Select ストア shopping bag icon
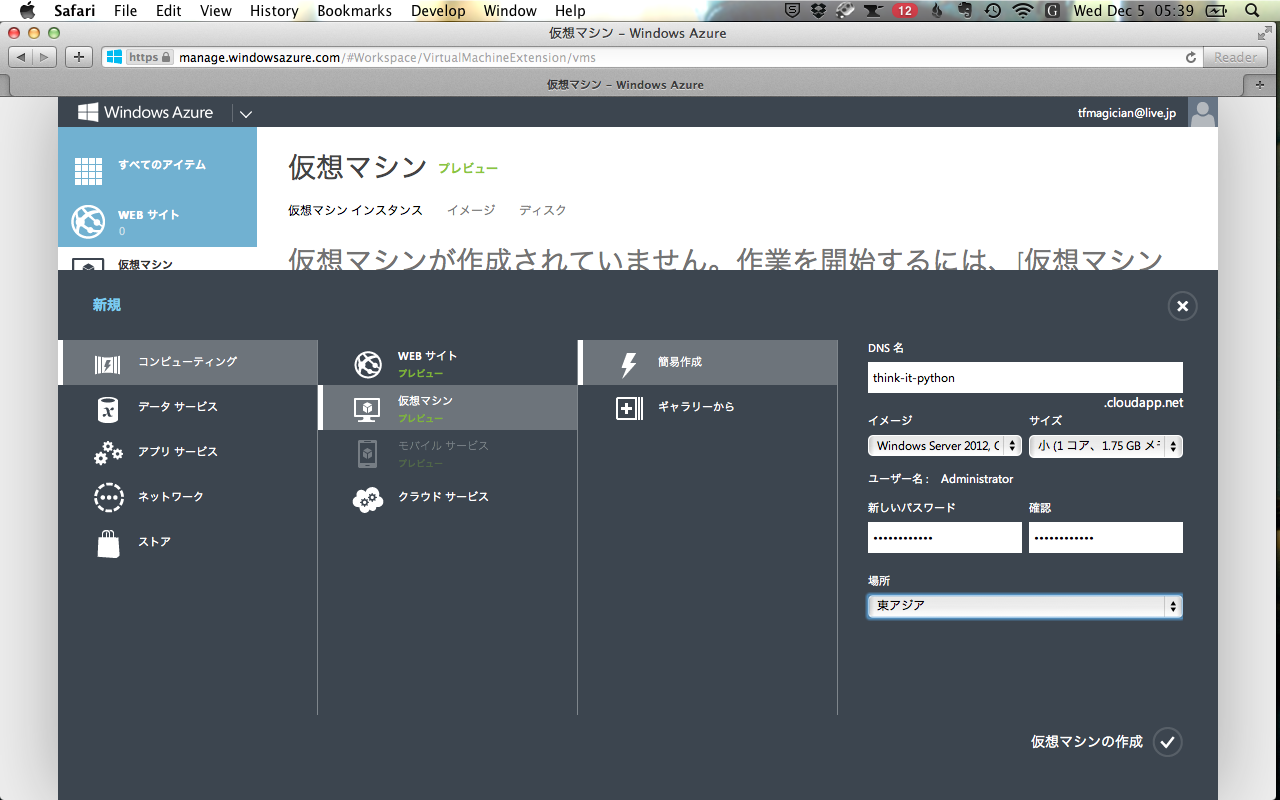Image resolution: width=1280 pixels, height=800 pixels. click(108, 543)
